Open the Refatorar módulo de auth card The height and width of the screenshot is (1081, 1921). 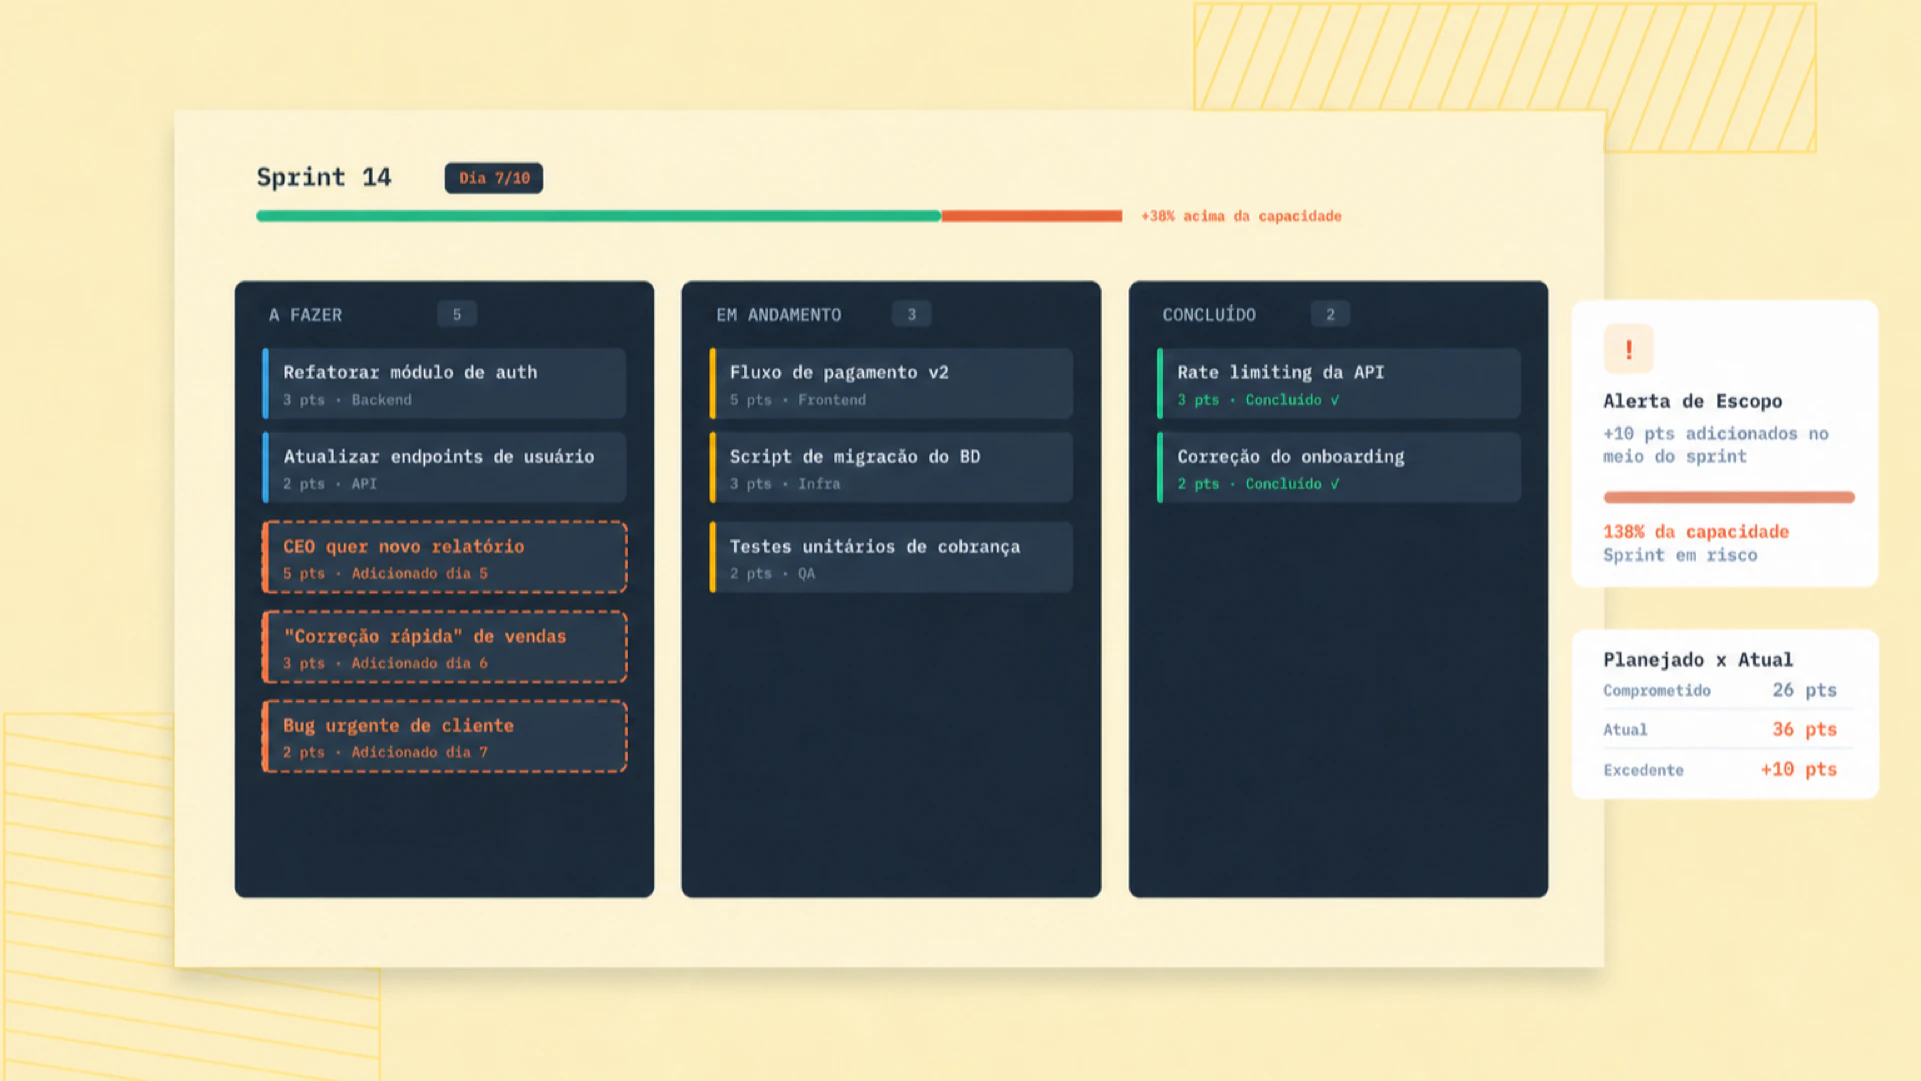(444, 383)
